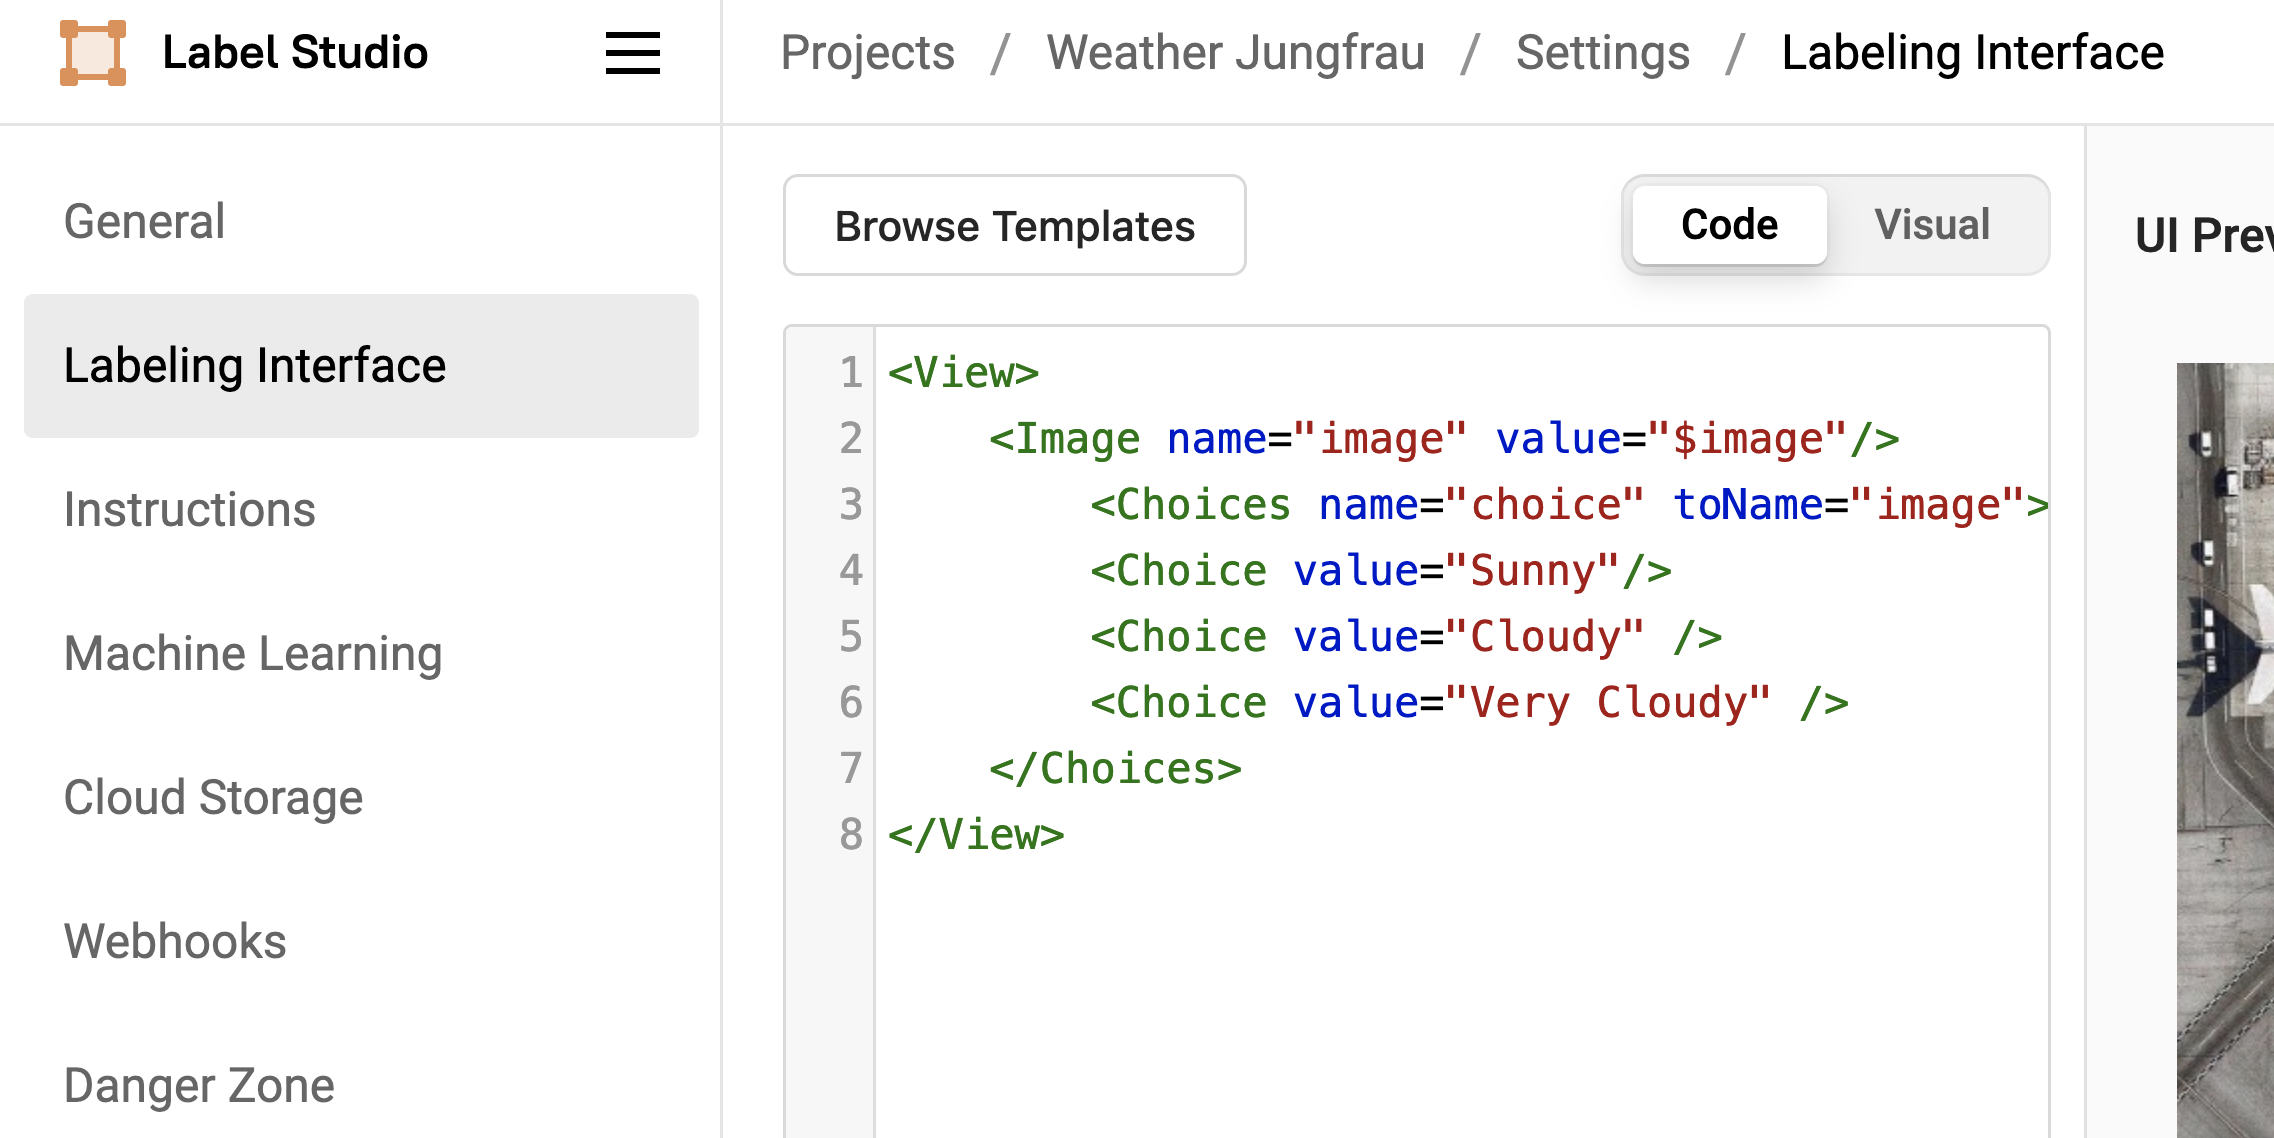2274x1138 pixels.
Task: Open Instructions settings section
Action: pyautogui.click(x=361, y=509)
